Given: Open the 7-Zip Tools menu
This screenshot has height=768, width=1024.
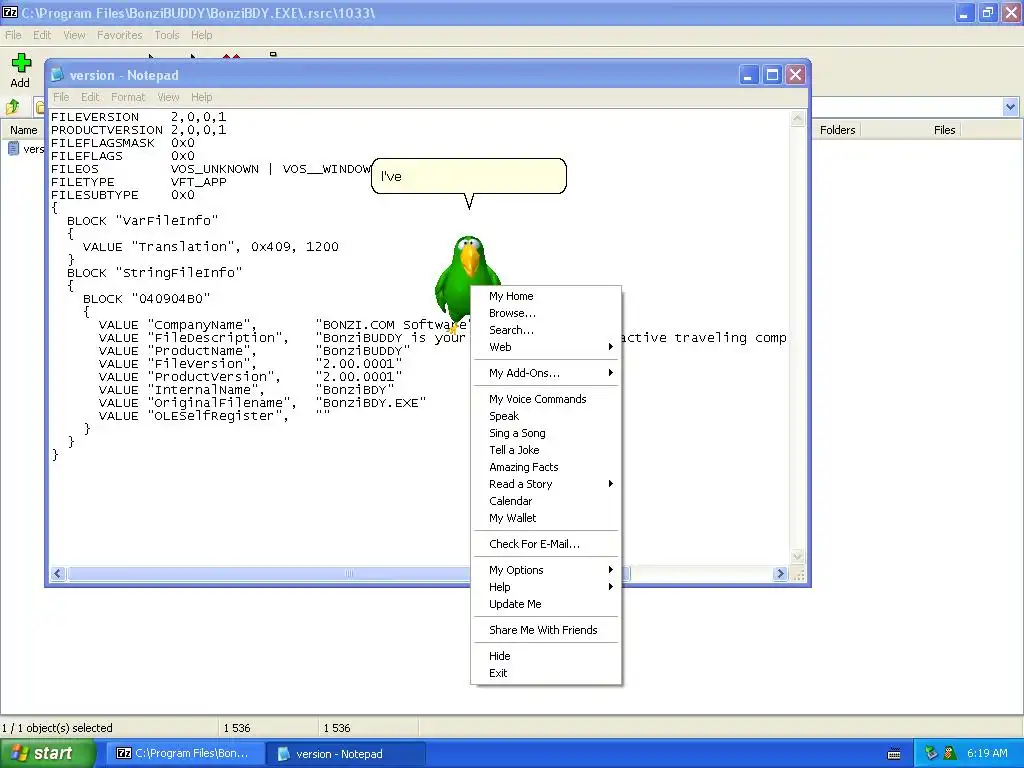Looking at the screenshot, I should 167,35.
